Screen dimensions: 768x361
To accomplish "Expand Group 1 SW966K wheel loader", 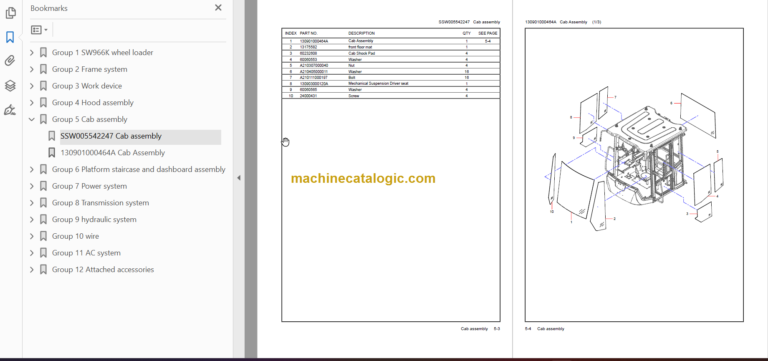I will click(32, 52).
